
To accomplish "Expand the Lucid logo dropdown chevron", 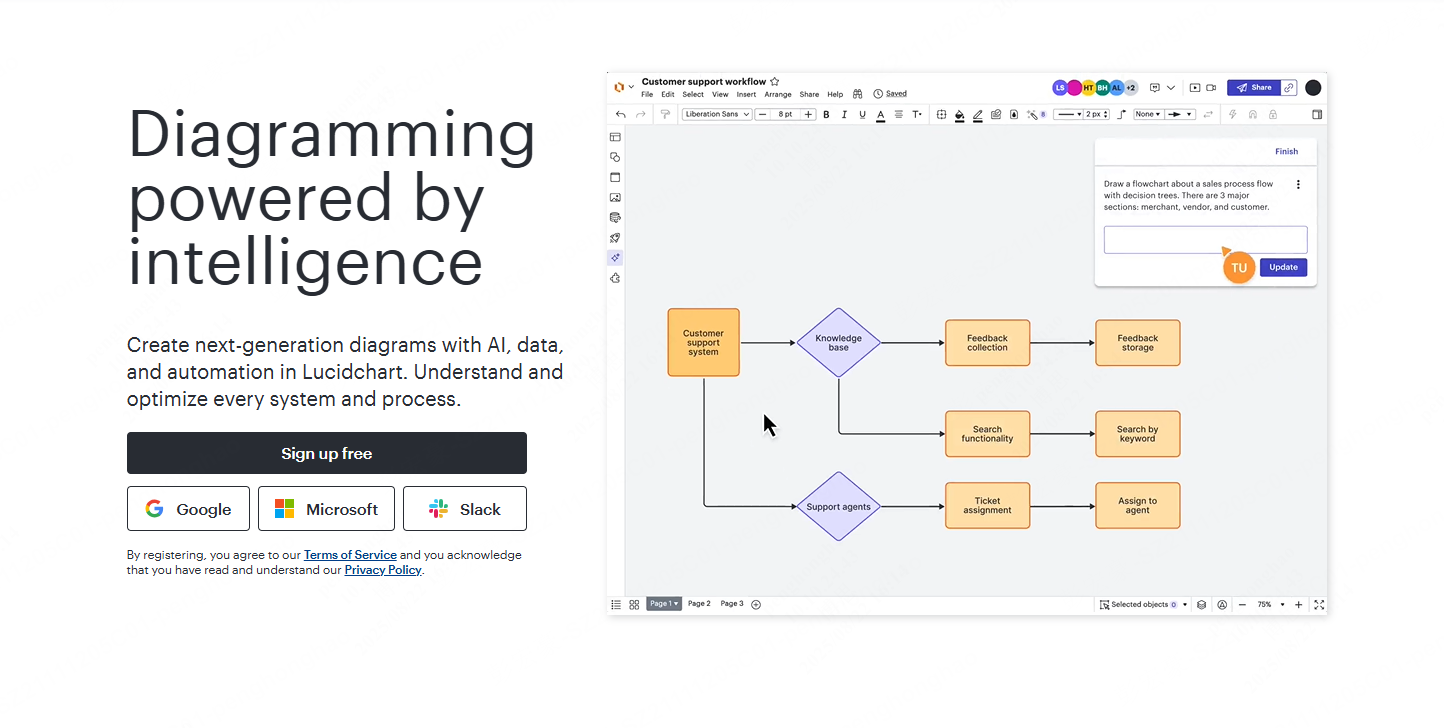I will pos(631,88).
